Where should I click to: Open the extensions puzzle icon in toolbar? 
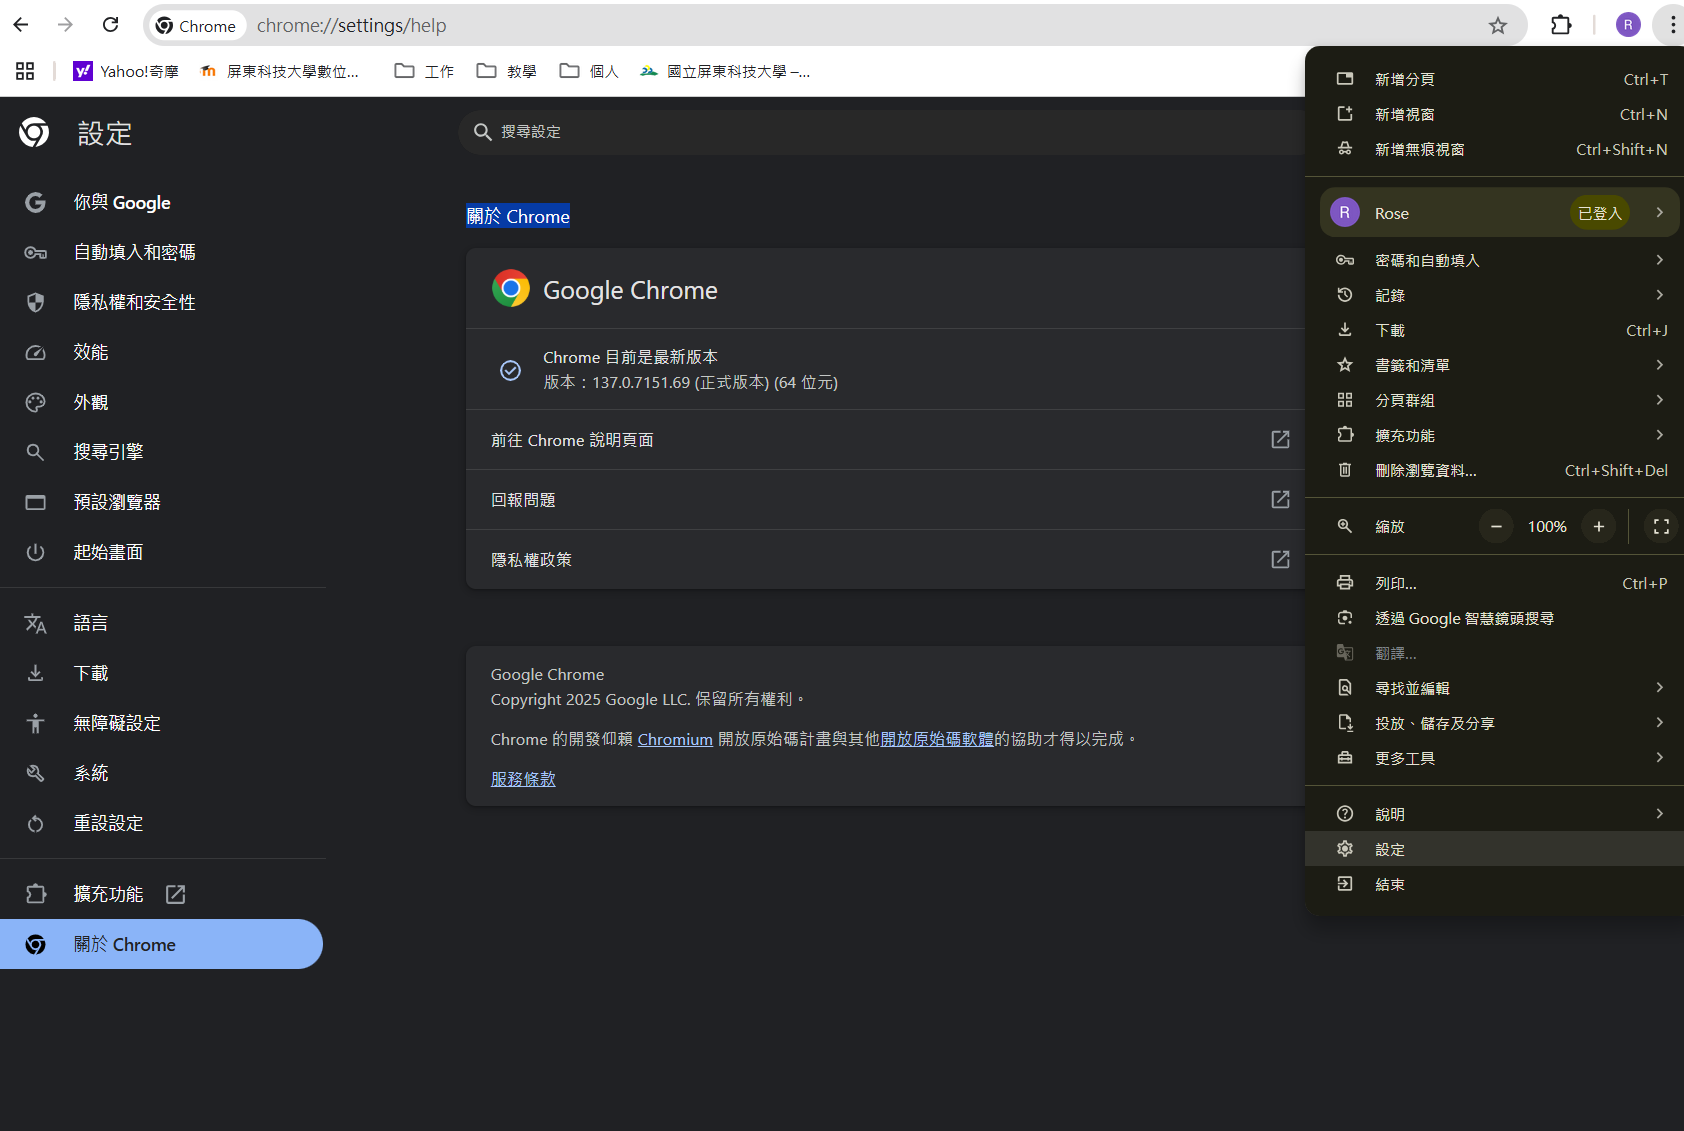pos(1561,25)
